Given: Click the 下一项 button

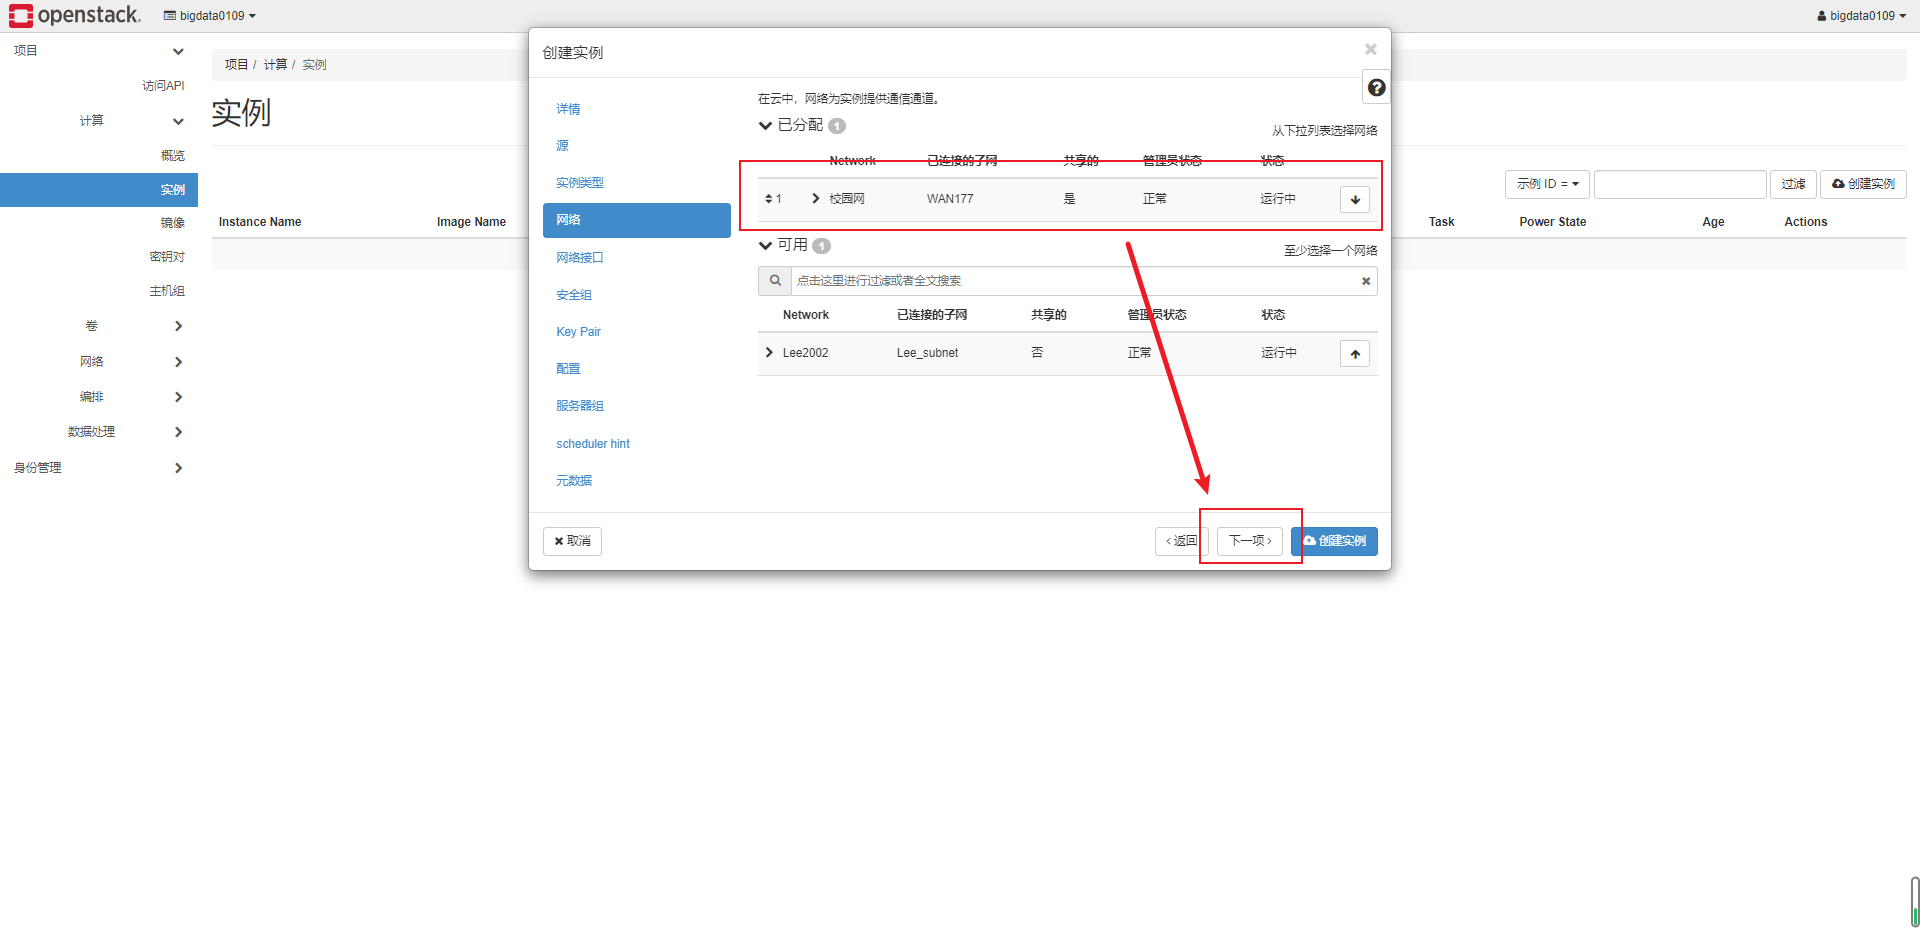Looking at the screenshot, I should tap(1250, 541).
